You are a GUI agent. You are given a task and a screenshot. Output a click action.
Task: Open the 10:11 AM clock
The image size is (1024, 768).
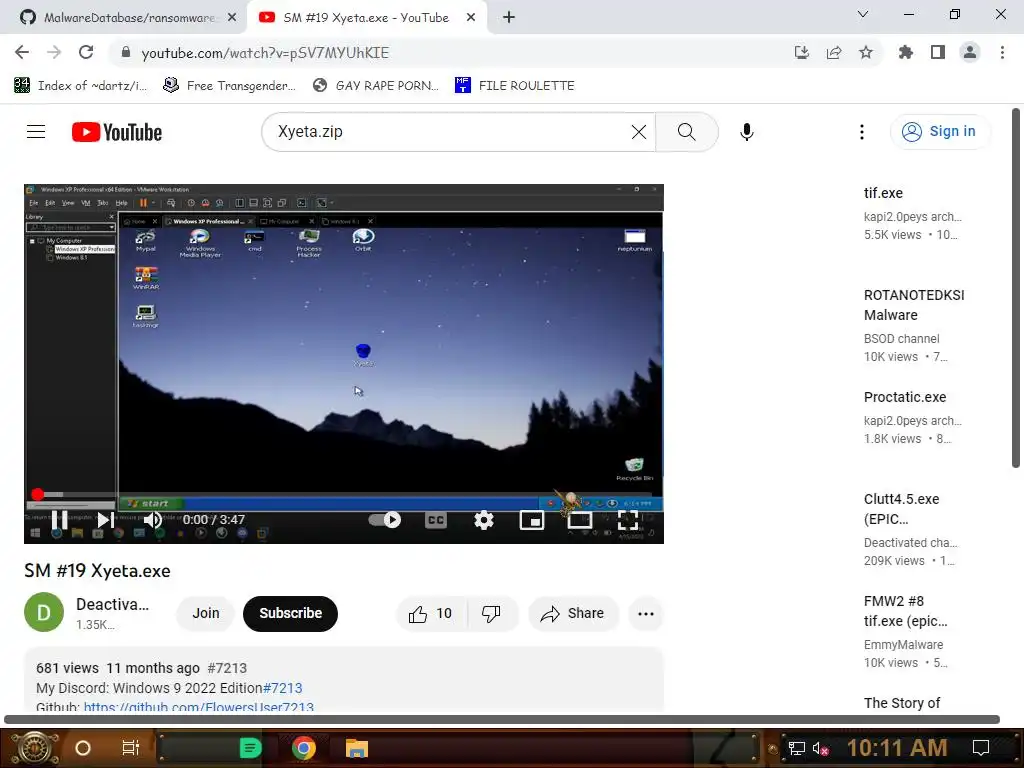click(897, 748)
